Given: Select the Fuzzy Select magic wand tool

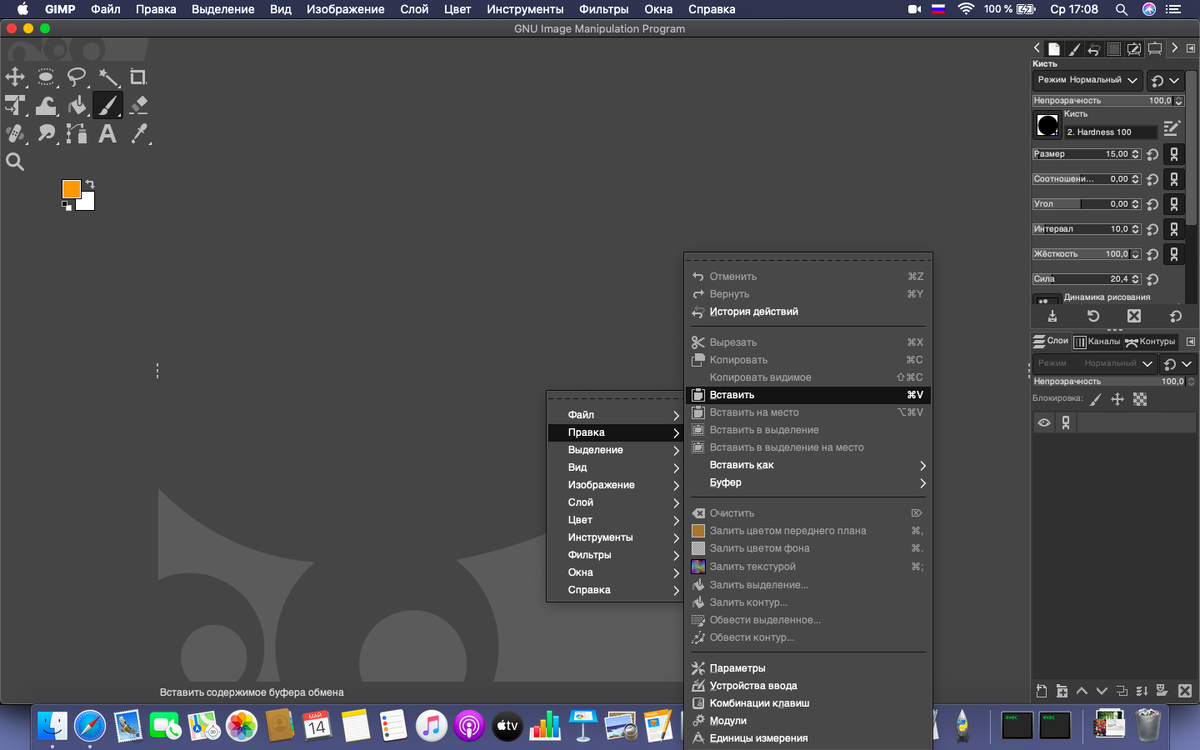Looking at the screenshot, I should pyautogui.click(x=108, y=77).
